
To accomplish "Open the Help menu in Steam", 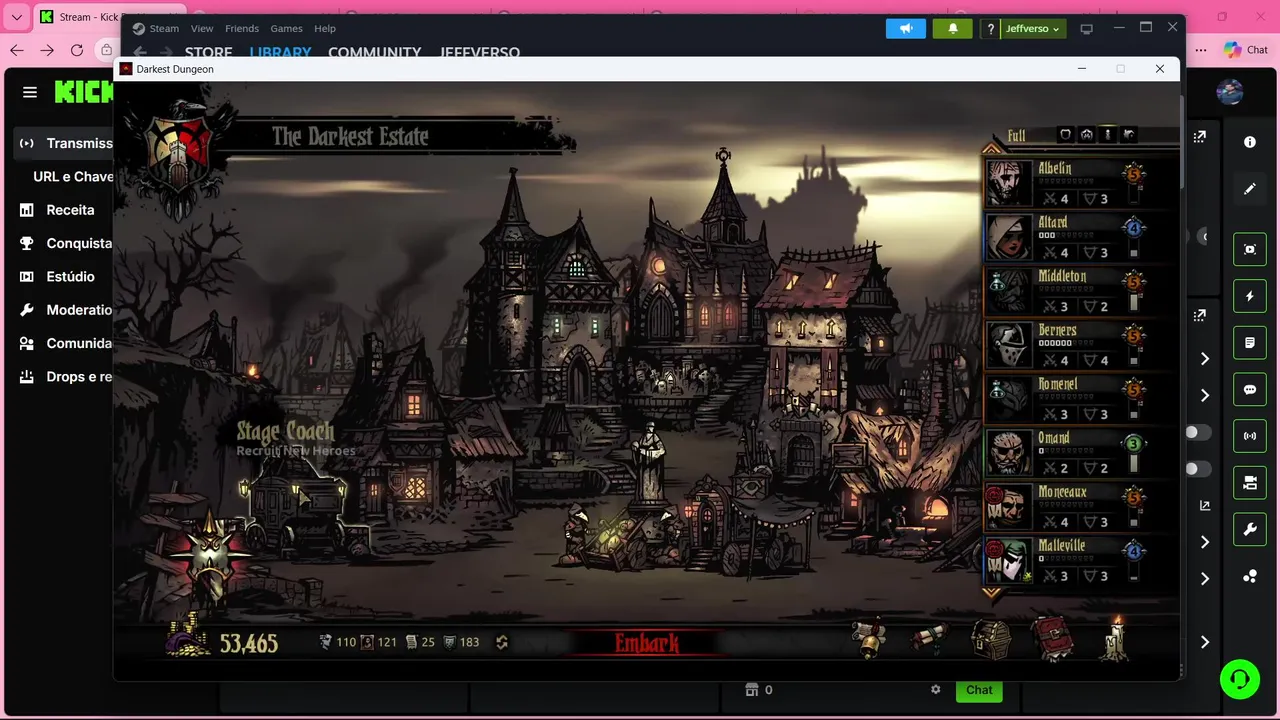I will point(325,28).
